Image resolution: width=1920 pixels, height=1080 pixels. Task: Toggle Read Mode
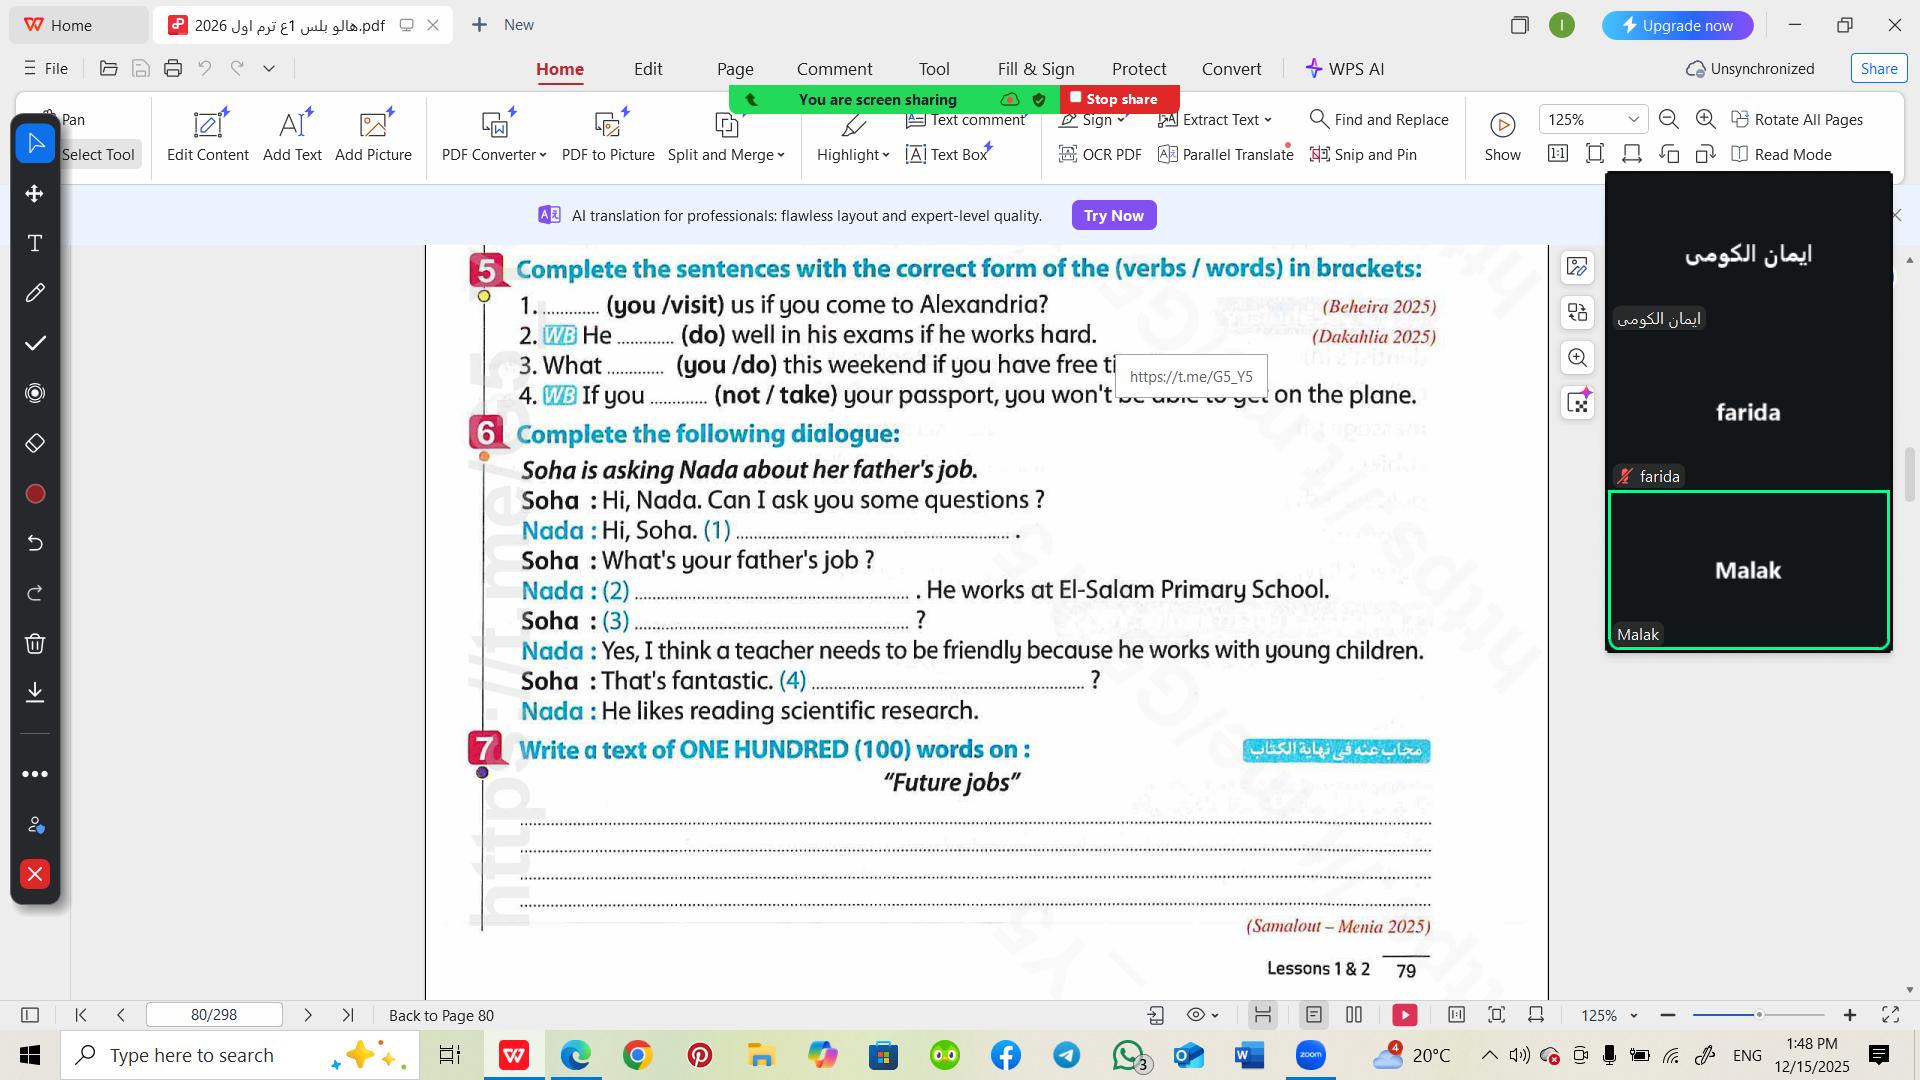pyautogui.click(x=1782, y=154)
